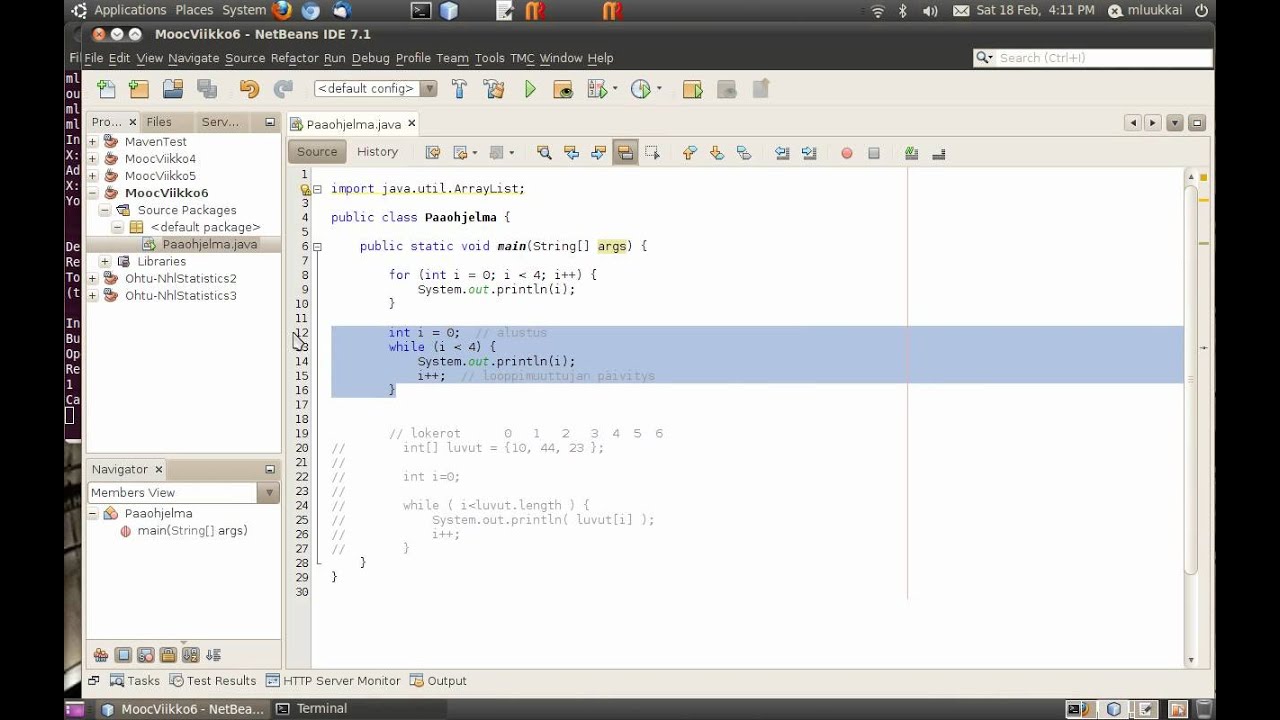This screenshot has height=720, width=1280.
Task: Click the Next Bookmark icon
Action: (x=716, y=153)
